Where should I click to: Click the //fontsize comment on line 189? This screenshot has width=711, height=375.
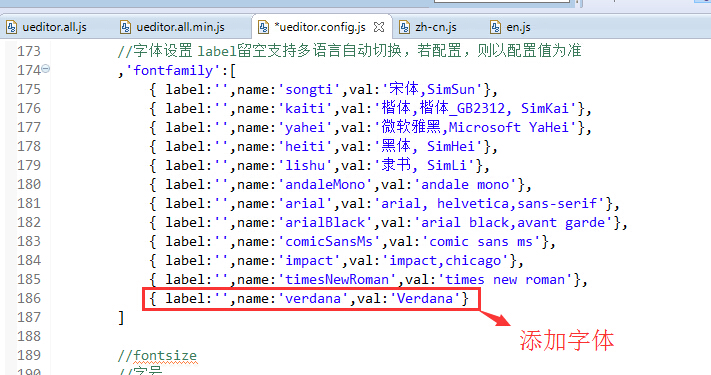[x=157, y=356]
